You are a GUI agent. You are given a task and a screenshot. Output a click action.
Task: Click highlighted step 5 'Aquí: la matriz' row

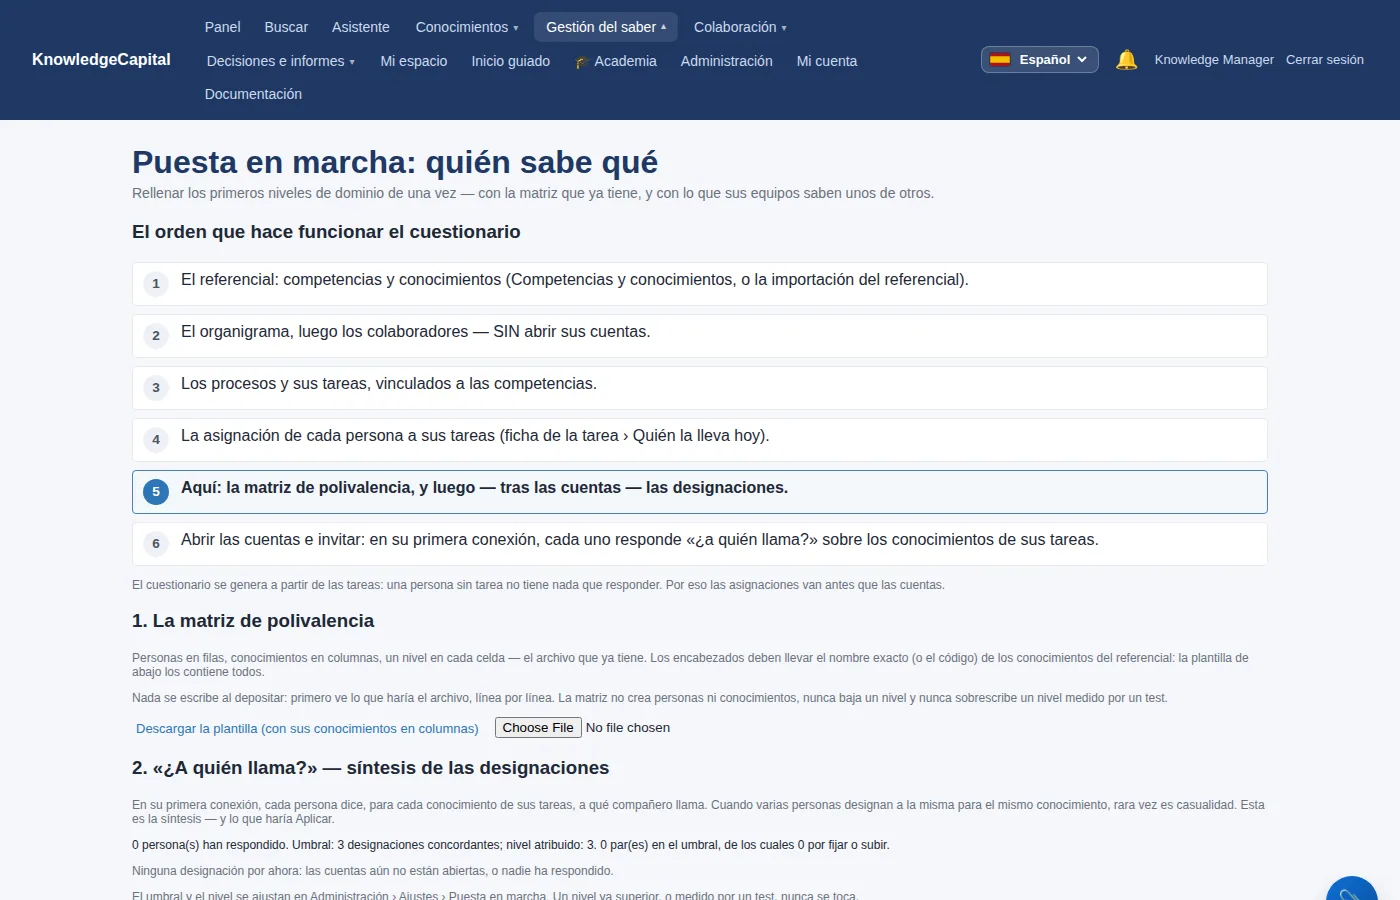pyautogui.click(x=700, y=492)
